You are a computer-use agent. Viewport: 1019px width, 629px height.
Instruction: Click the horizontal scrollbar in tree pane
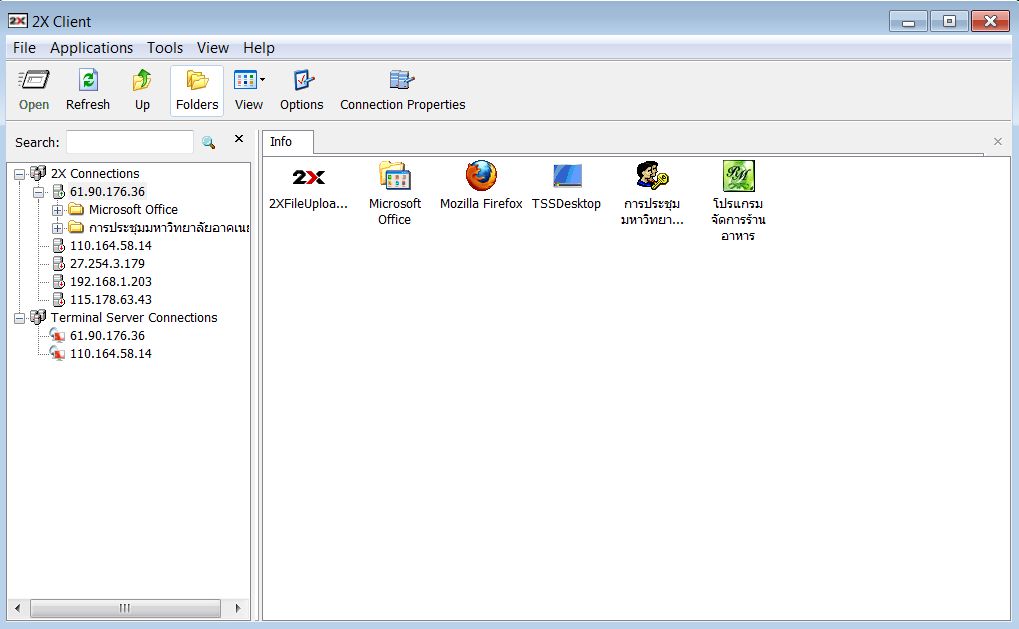(125, 608)
